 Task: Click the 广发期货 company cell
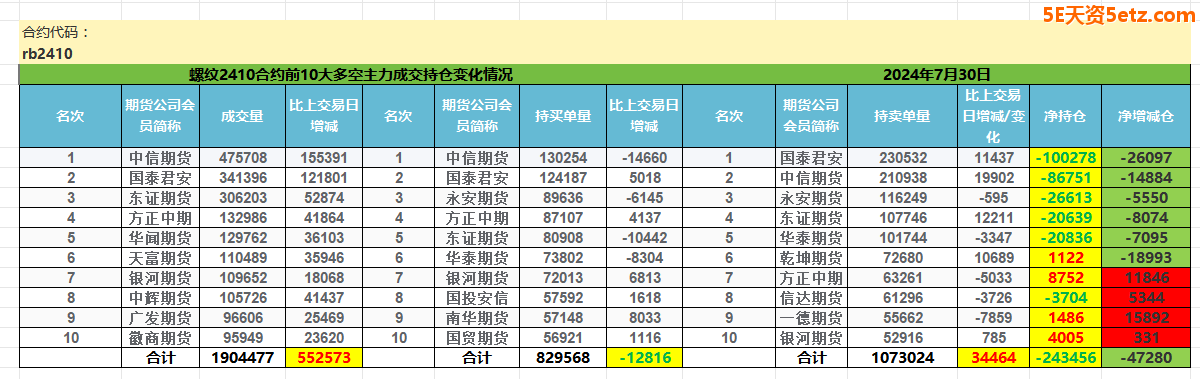161,317
